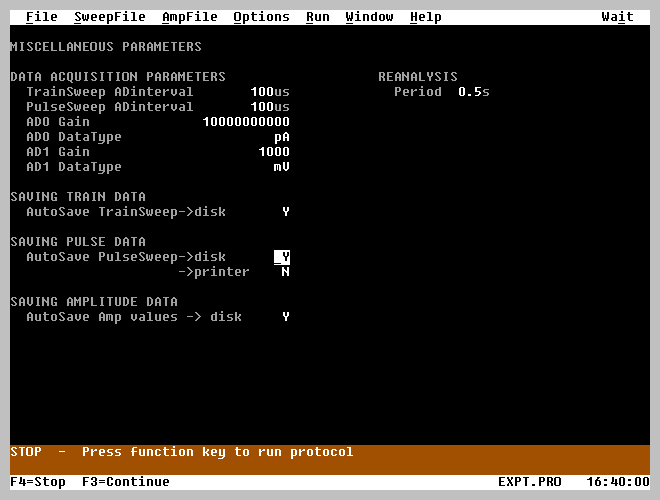
Task: Click the AD0 Gain value field
Action: click(x=245, y=122)
